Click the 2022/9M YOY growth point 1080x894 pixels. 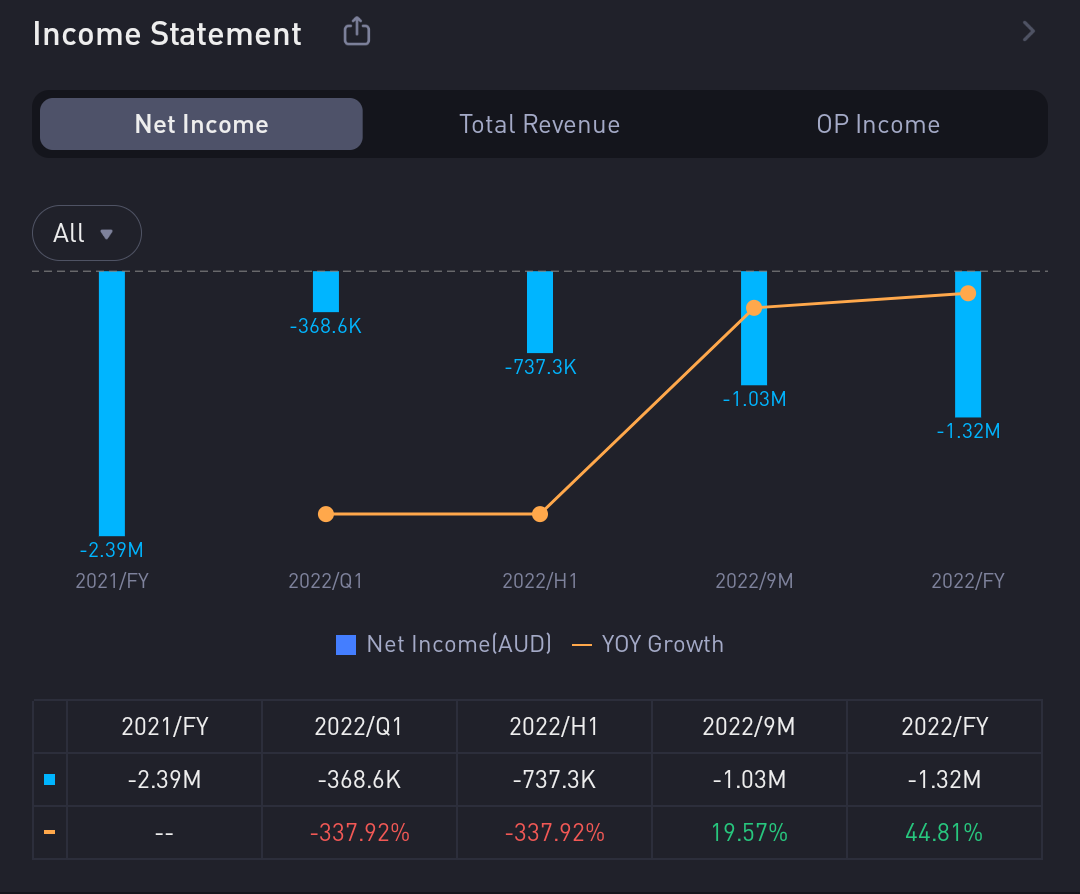pyautogui.click(x=754, y=308)
